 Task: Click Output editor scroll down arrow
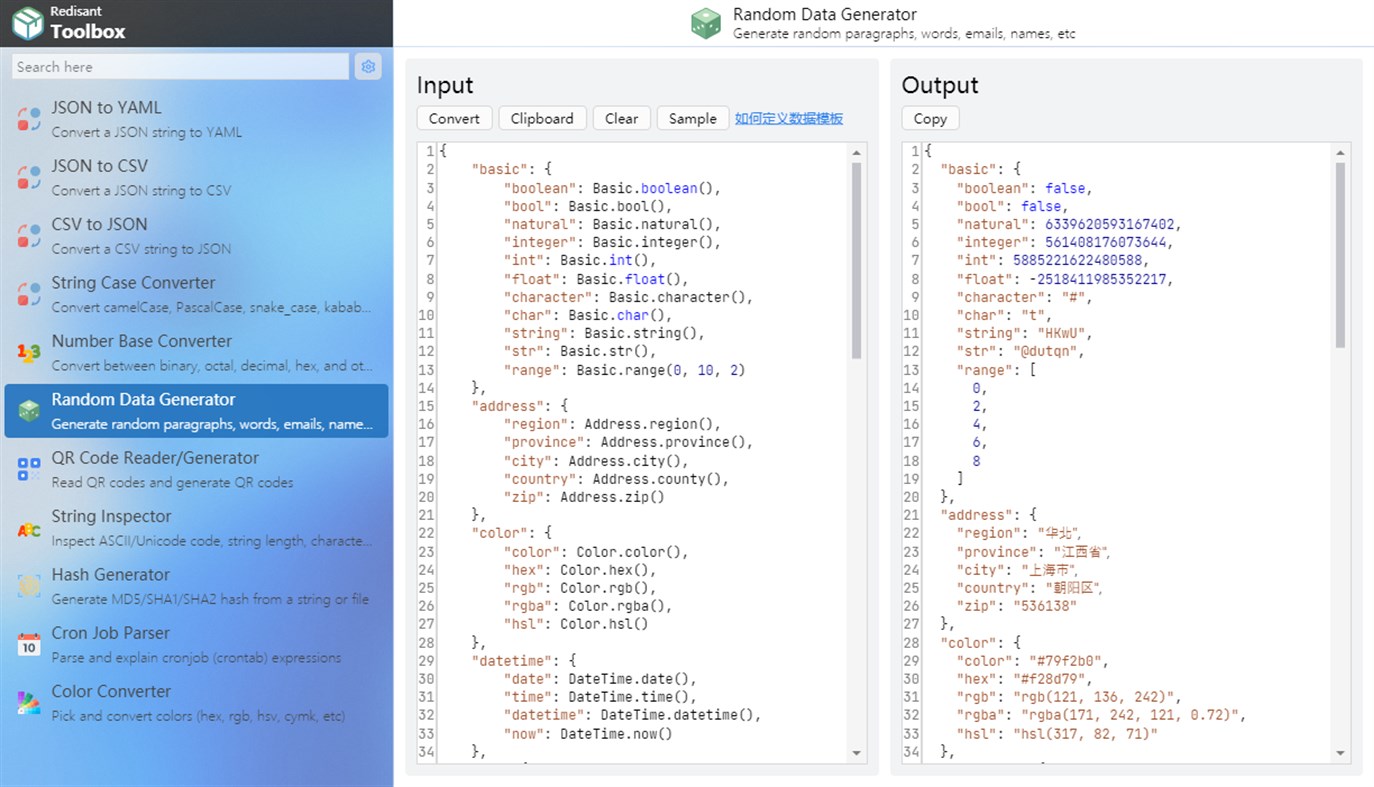1340,753
